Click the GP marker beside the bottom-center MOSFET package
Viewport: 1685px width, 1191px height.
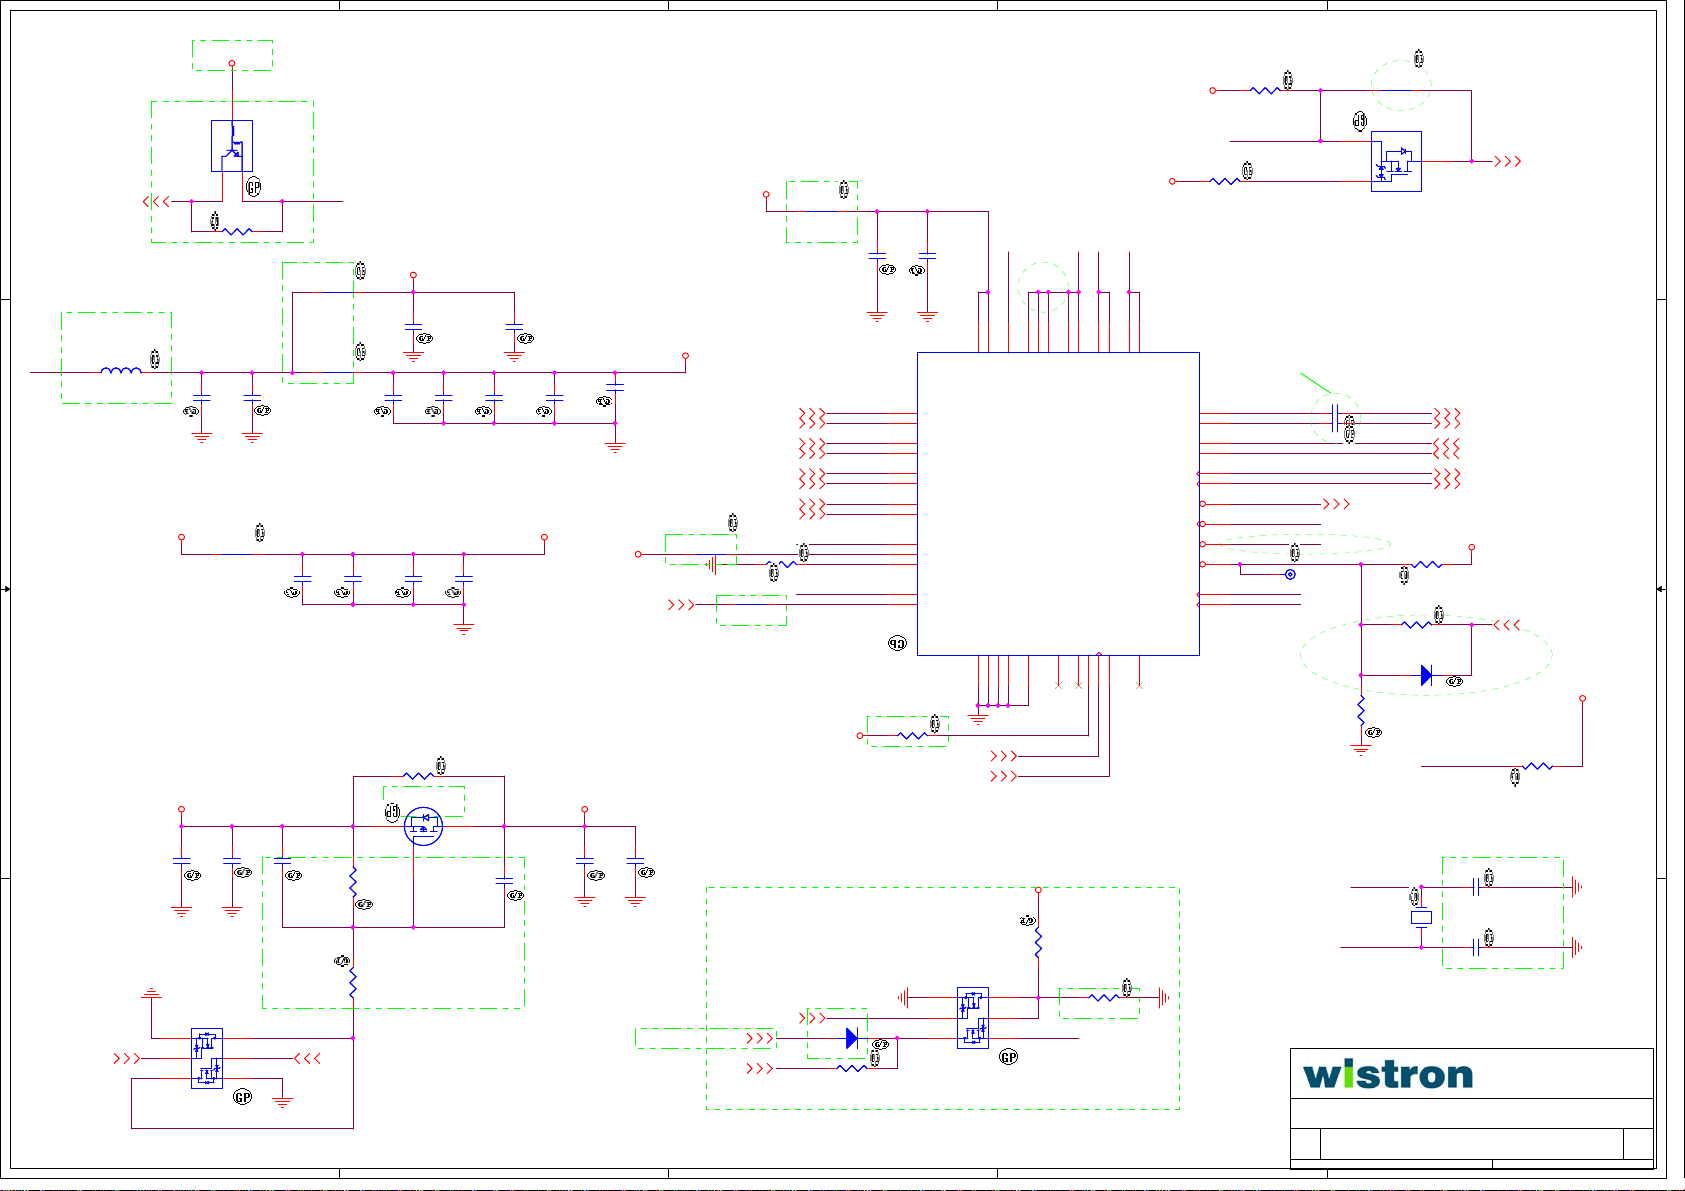tap(1009, 1057)
